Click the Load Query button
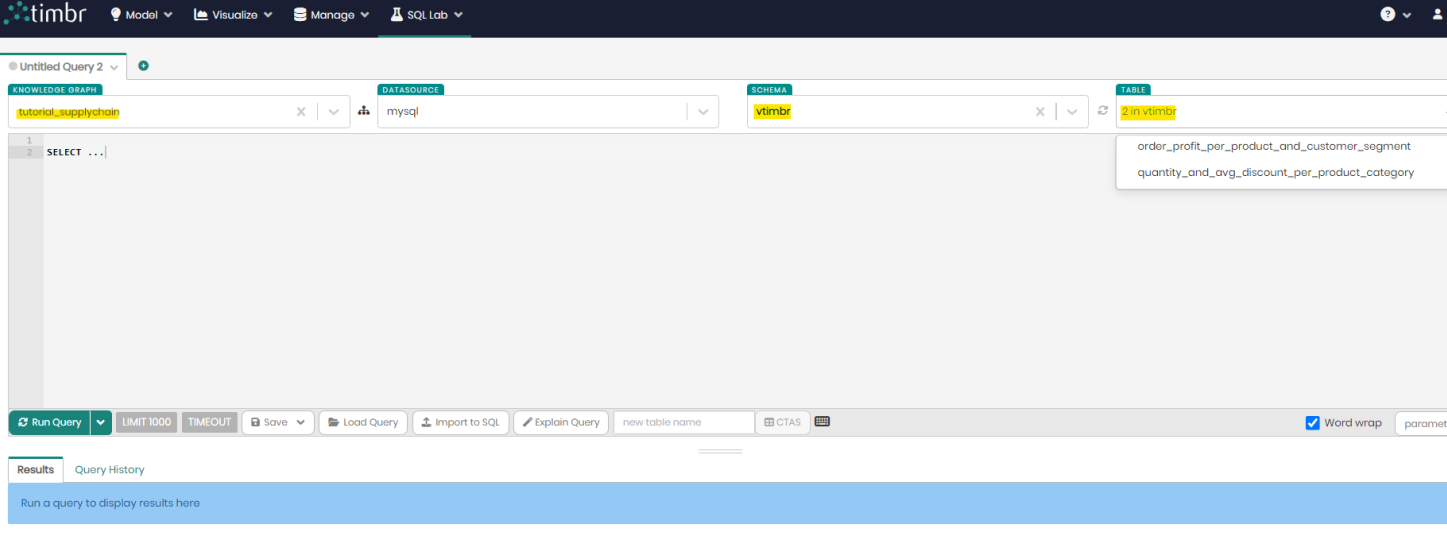The width and height of the screenshot is (1447, 533). point(363,422)
